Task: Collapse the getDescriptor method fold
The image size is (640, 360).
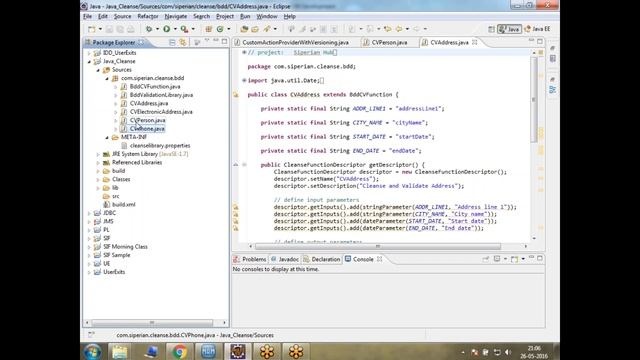Action: click(244, 165)
